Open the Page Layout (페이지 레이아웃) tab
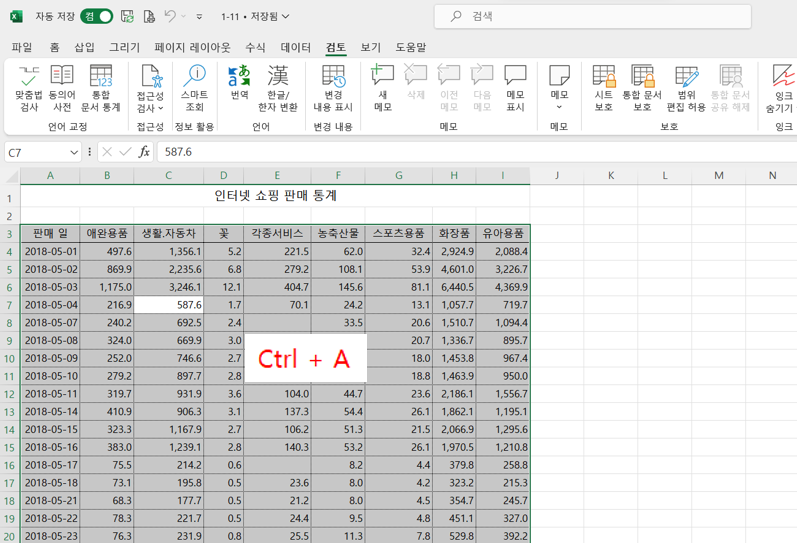Viewport: 797px width, 543px height. [193, 47]
